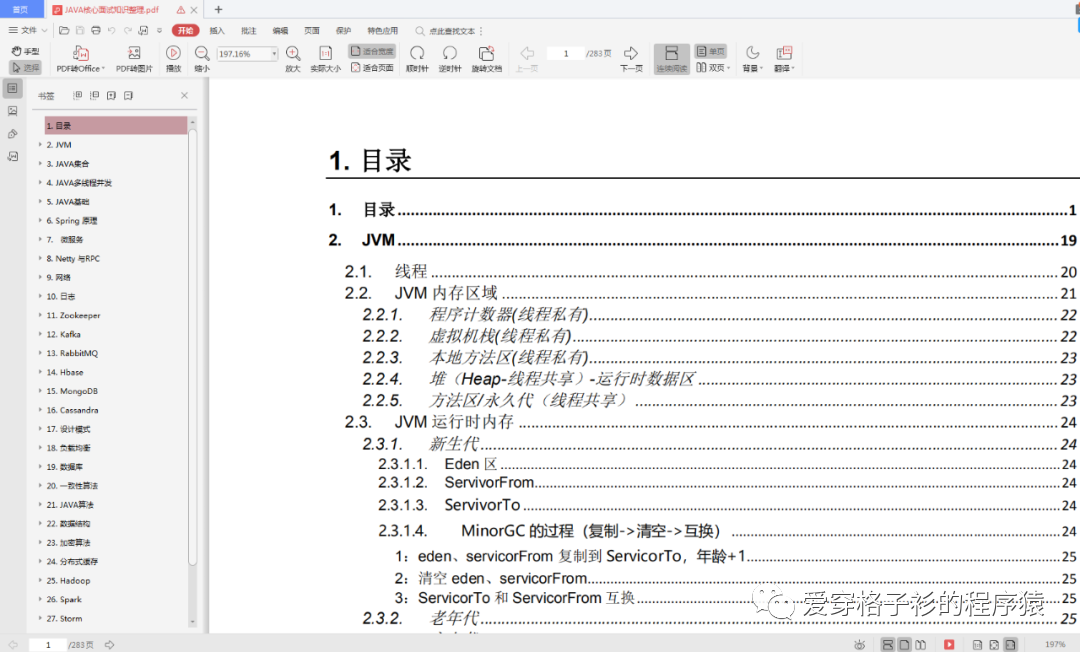This screenshot has height=652, width=1080.
Task: Switch to the 保护 tab
Action: click(343, 30)
